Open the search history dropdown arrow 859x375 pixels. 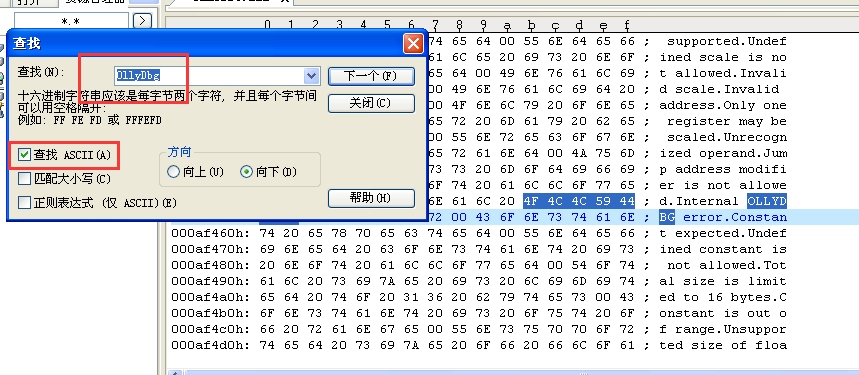(312, 76)
